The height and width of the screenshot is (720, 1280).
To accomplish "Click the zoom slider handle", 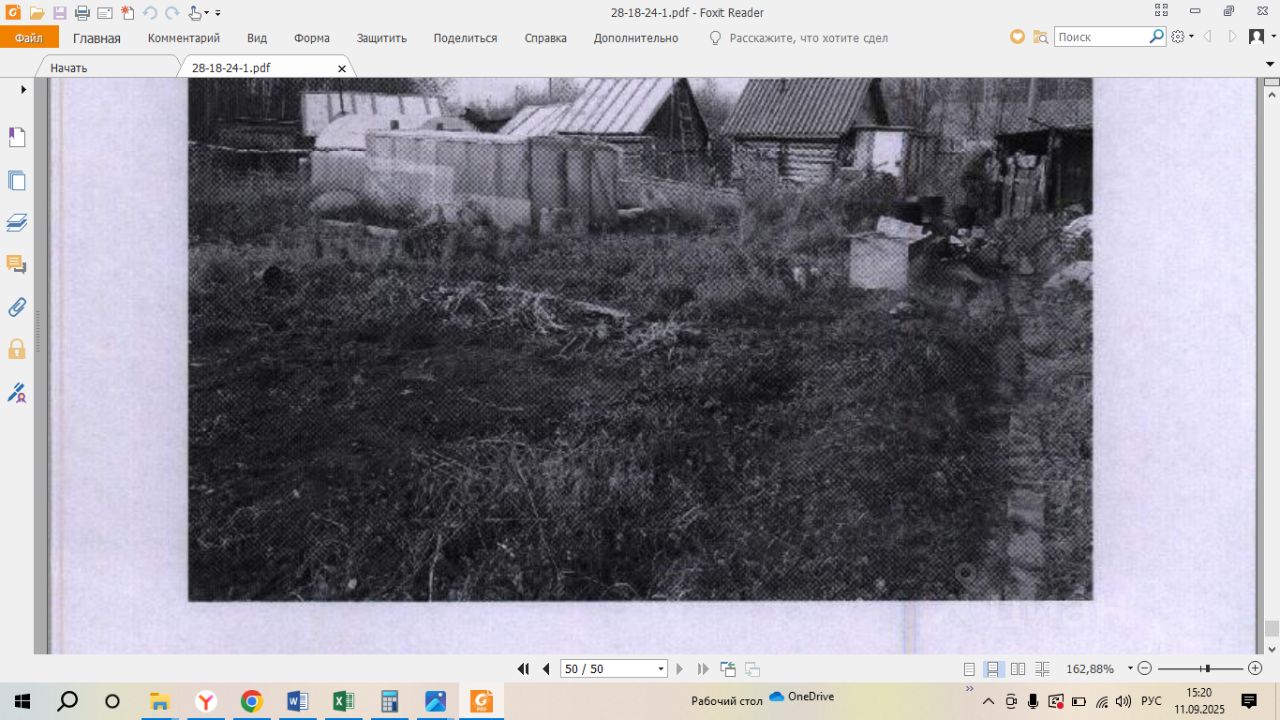I will (1208, 668).
